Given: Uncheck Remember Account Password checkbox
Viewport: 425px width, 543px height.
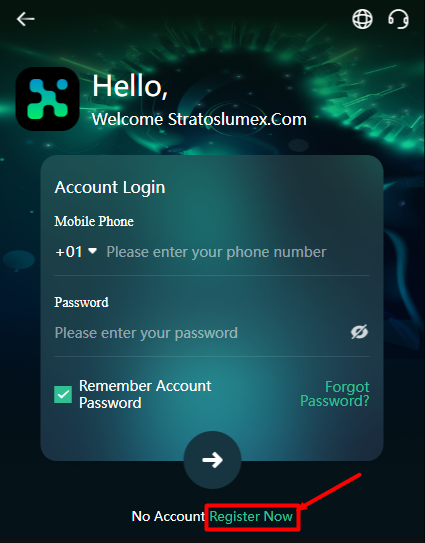Looking at the screenshot, I should click(x=63, y=395).
